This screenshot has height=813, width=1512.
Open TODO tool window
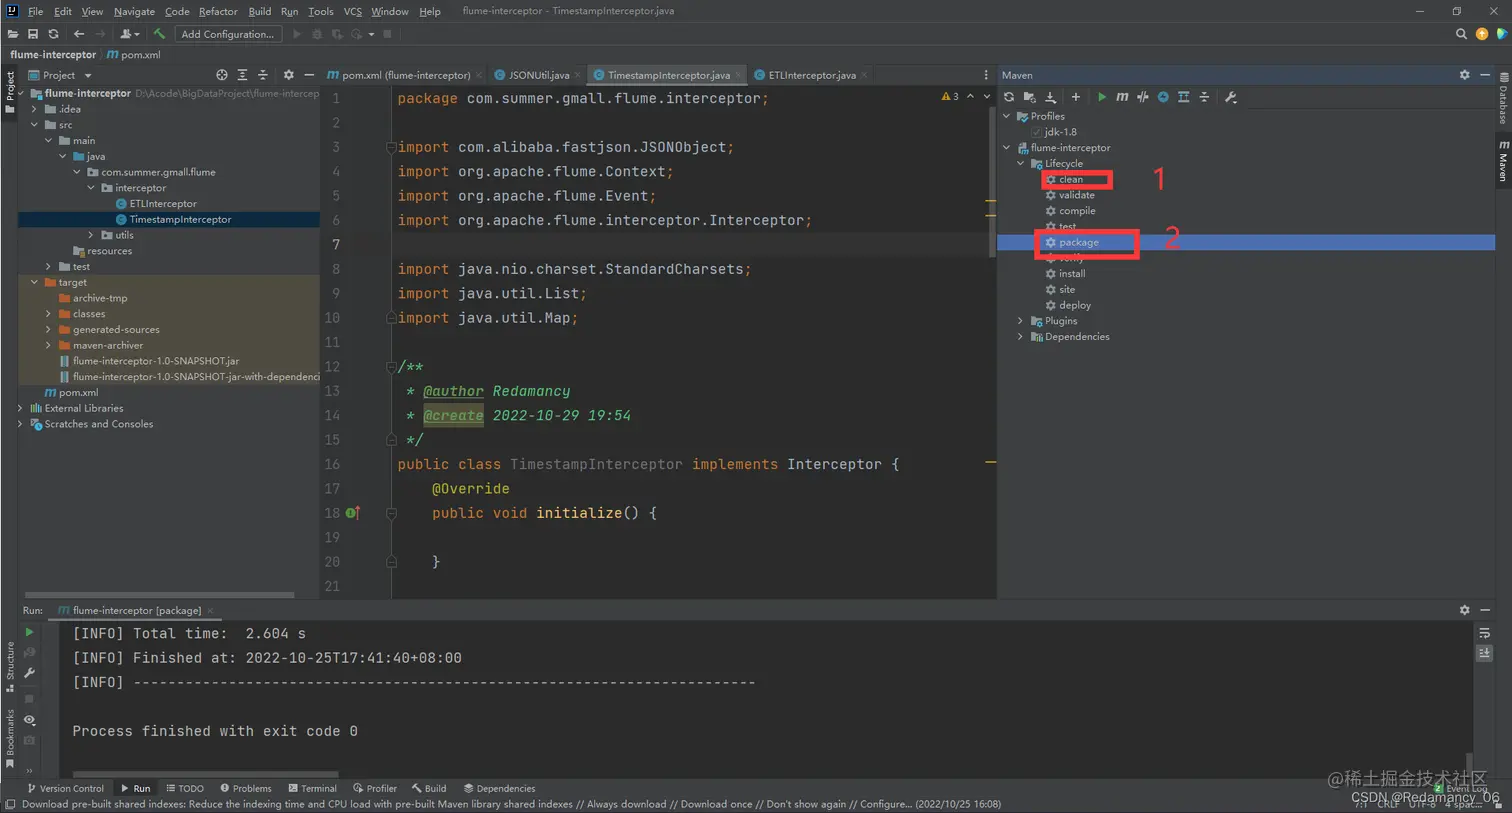point(185,788)
